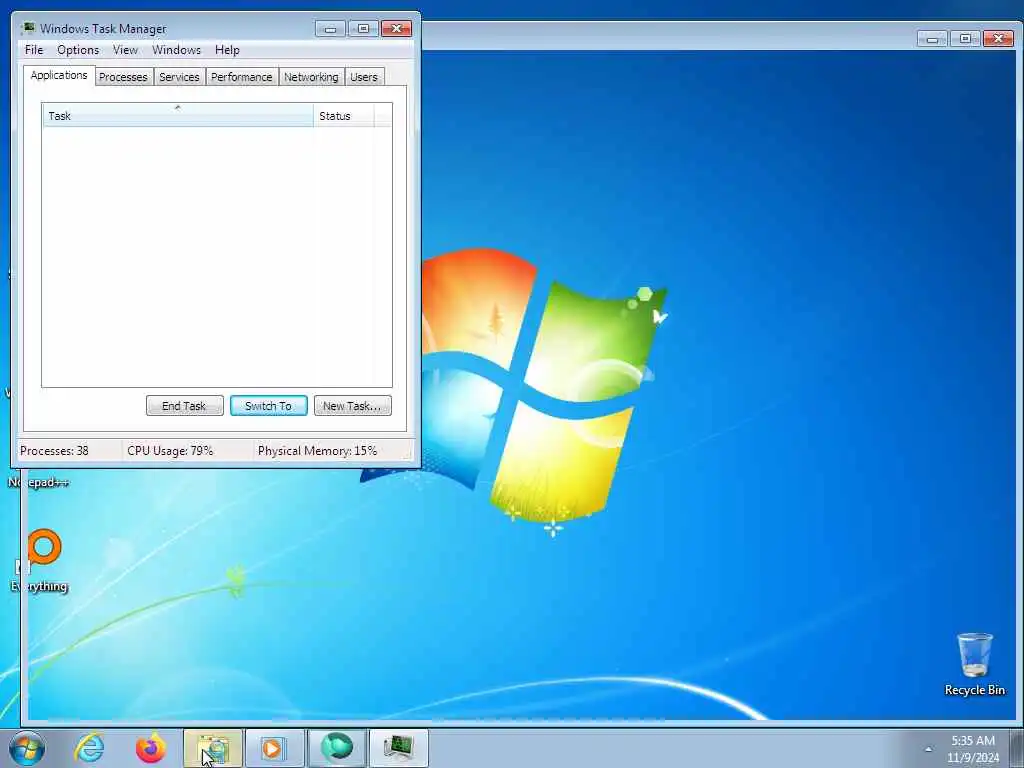
Task: Click CPU Usage: 79% status text
Action: (170, 451)
